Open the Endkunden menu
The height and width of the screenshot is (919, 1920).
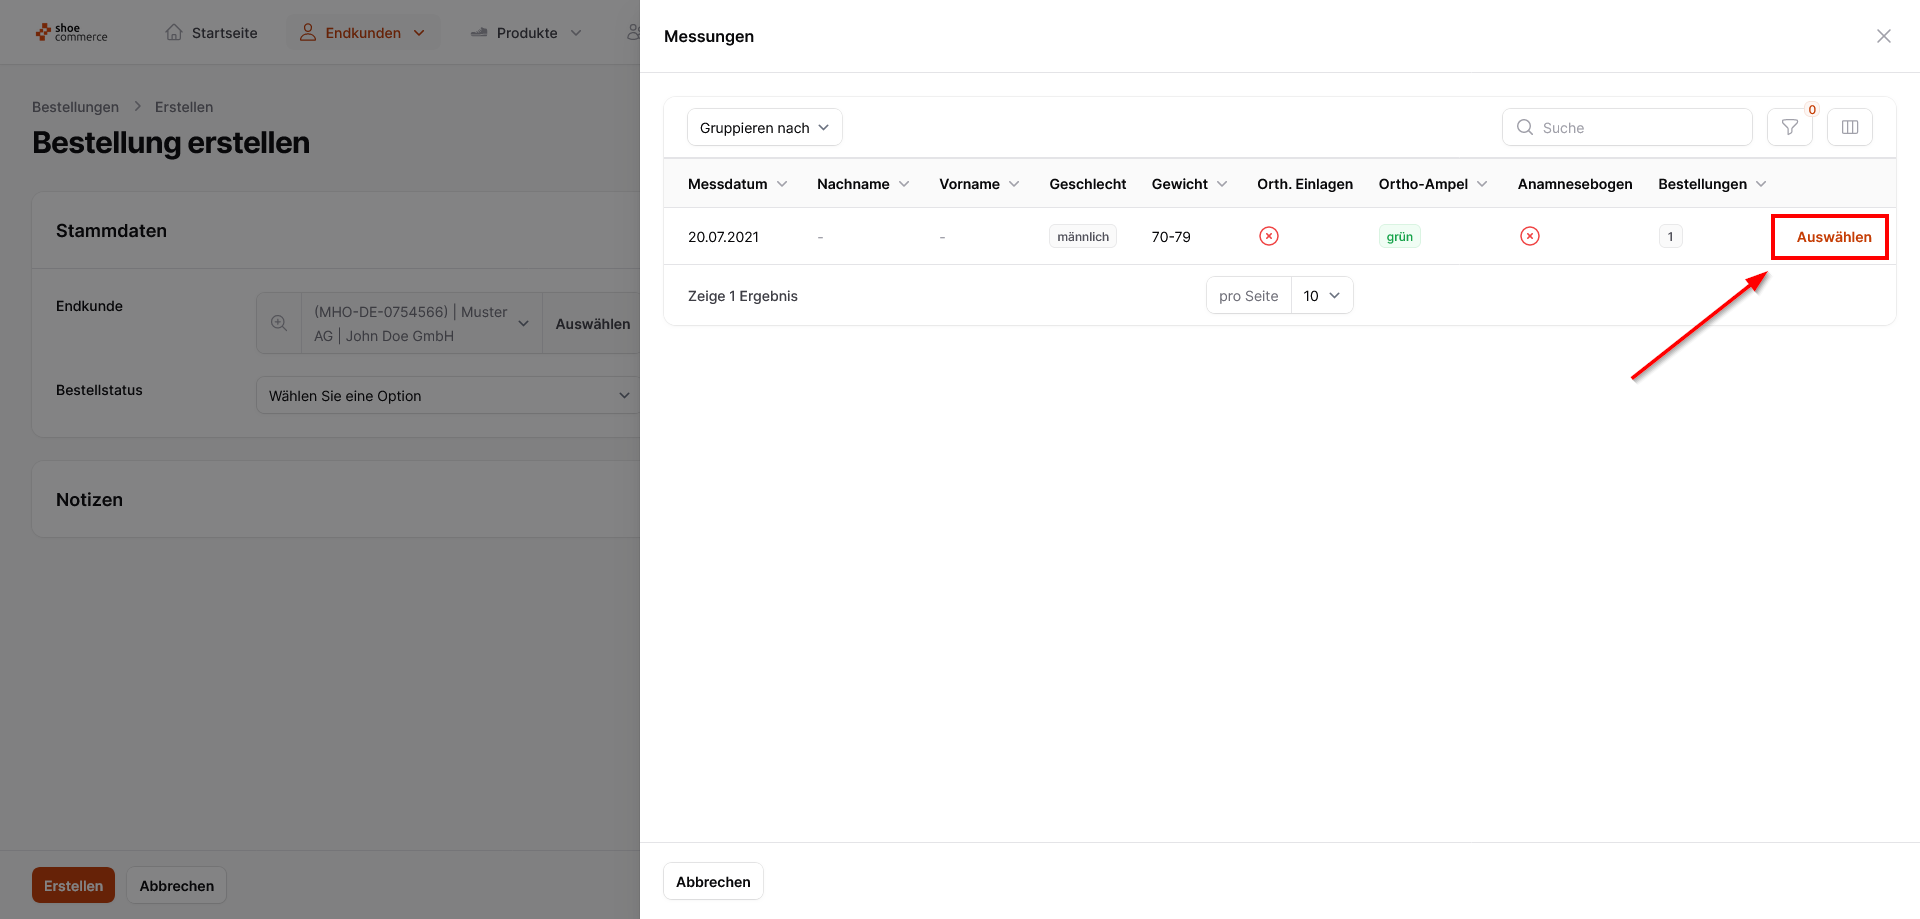point(363,33)
